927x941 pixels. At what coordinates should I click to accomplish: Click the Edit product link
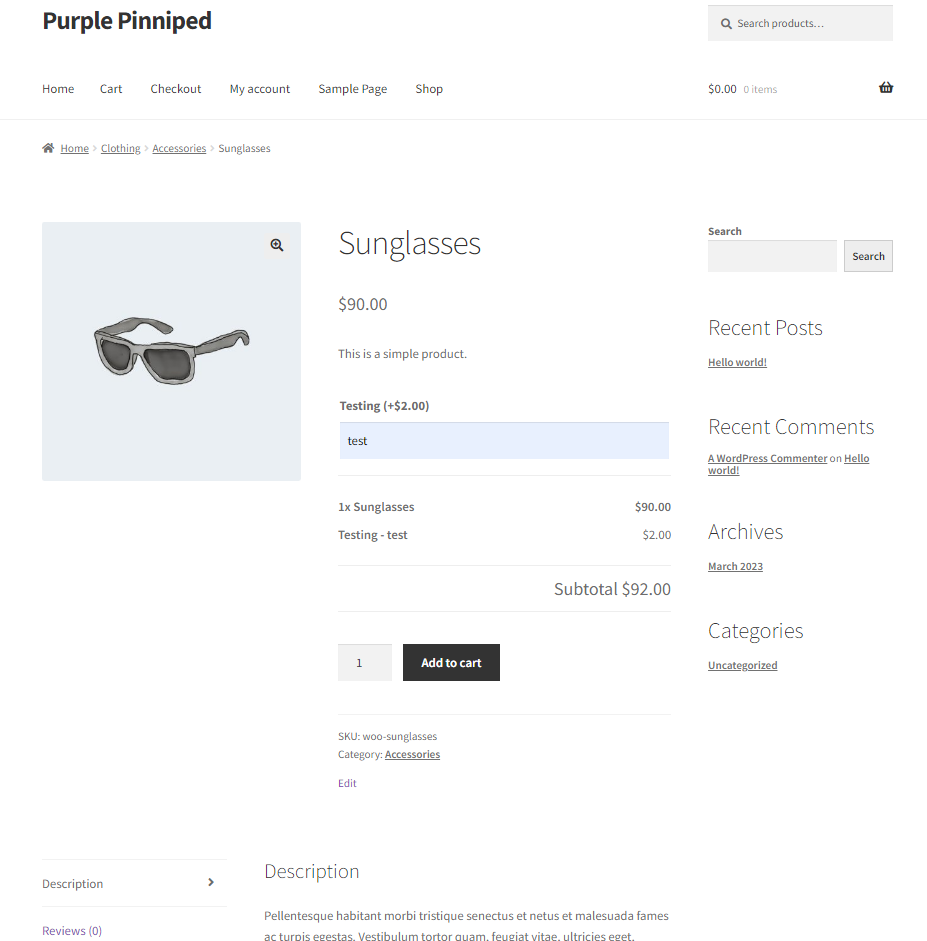coord(347,783)
